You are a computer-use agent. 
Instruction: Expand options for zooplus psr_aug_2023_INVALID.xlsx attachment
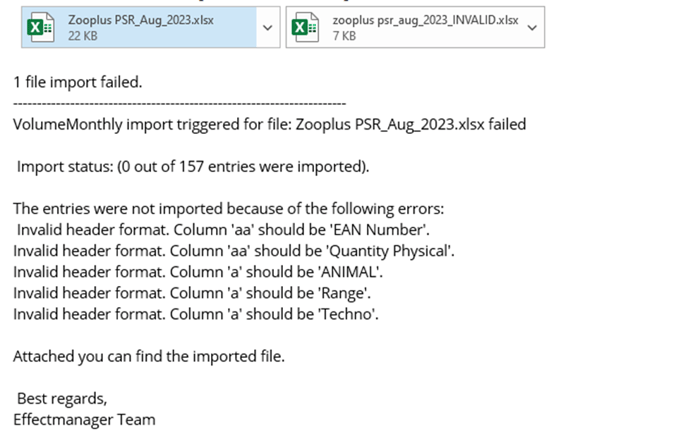532,27
